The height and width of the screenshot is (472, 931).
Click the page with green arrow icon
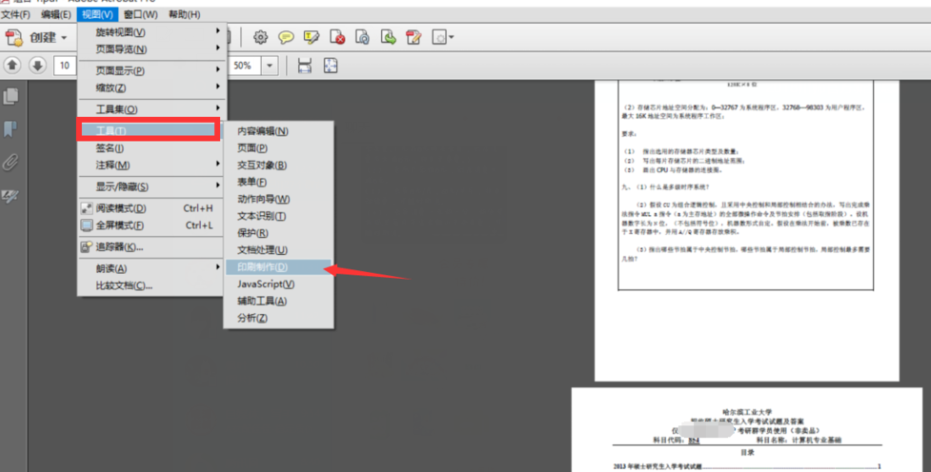tap(388, 37)
